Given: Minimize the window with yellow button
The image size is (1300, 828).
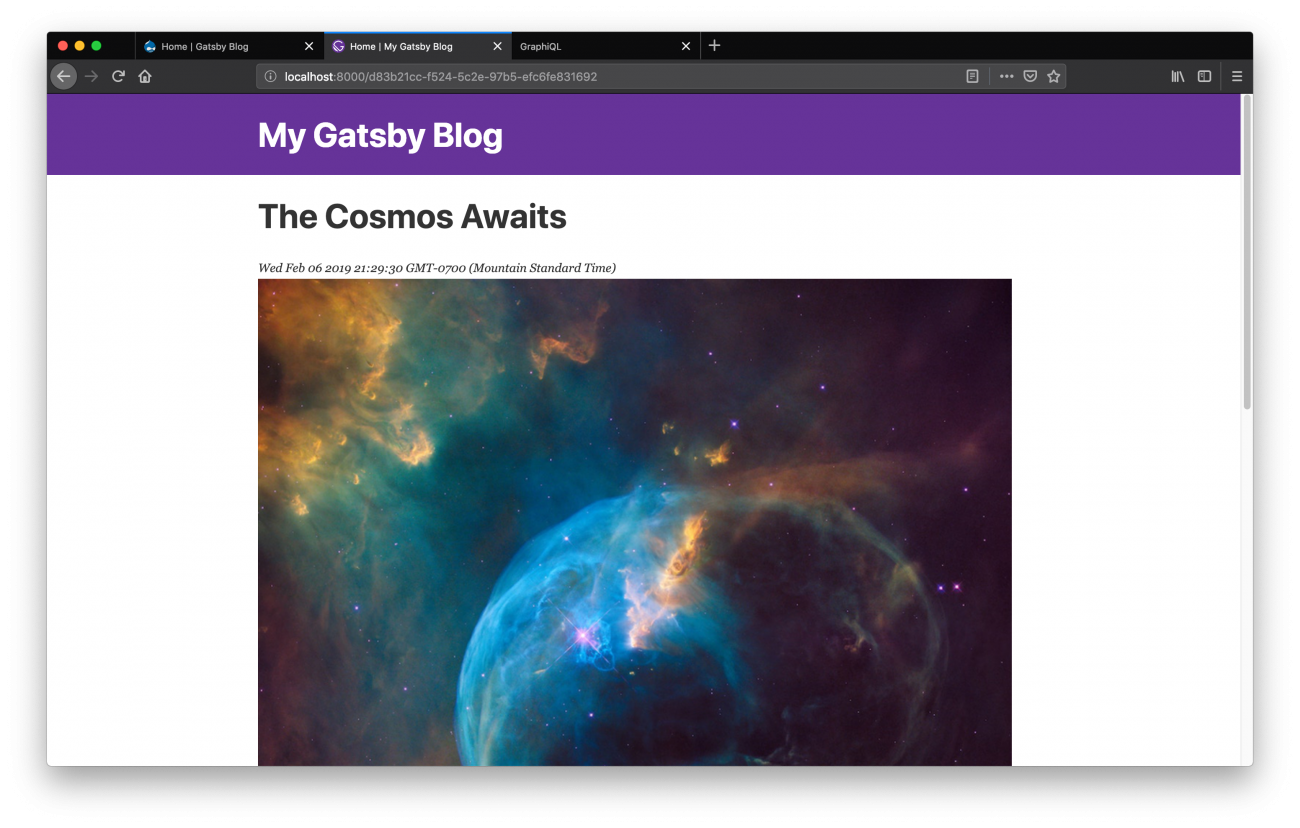Looking at the screenshot, I should tap(79, 46).
